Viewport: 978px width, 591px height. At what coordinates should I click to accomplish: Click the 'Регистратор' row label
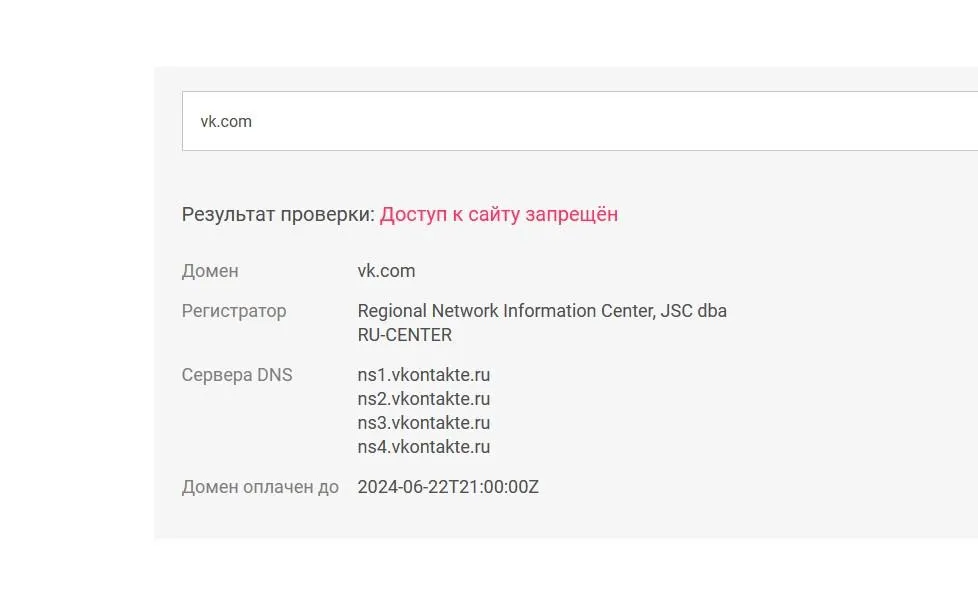tap(233, 311)
